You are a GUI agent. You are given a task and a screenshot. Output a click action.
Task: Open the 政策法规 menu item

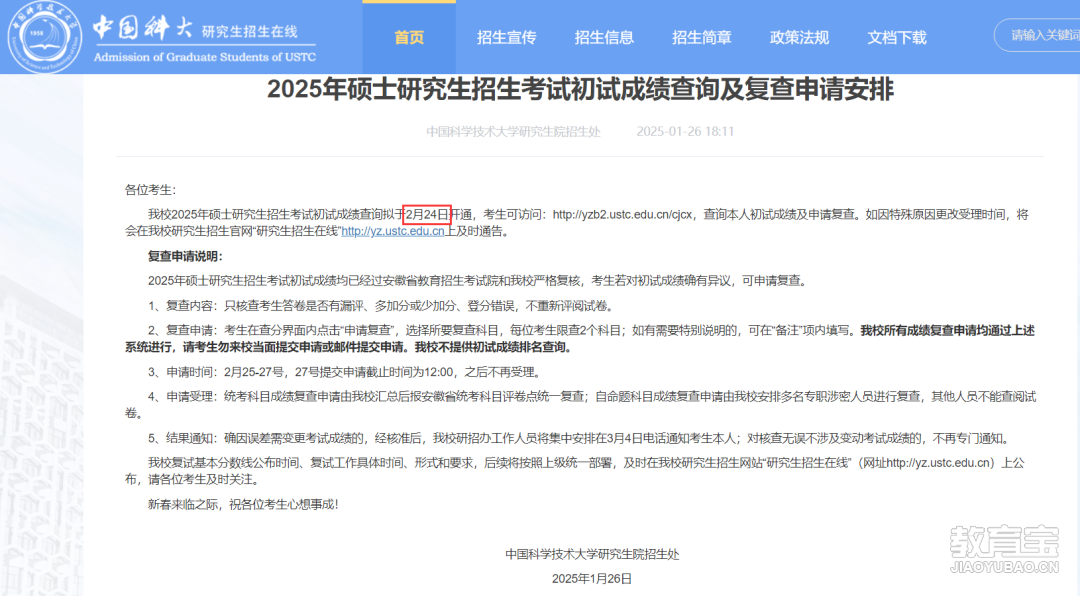point(799,37)
